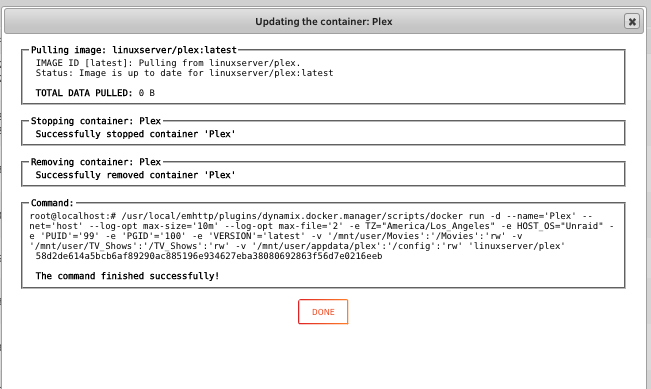Screen dimensions: 651x389
Task: Click 'The command finished successfully!' message
Action: [127, 276]
